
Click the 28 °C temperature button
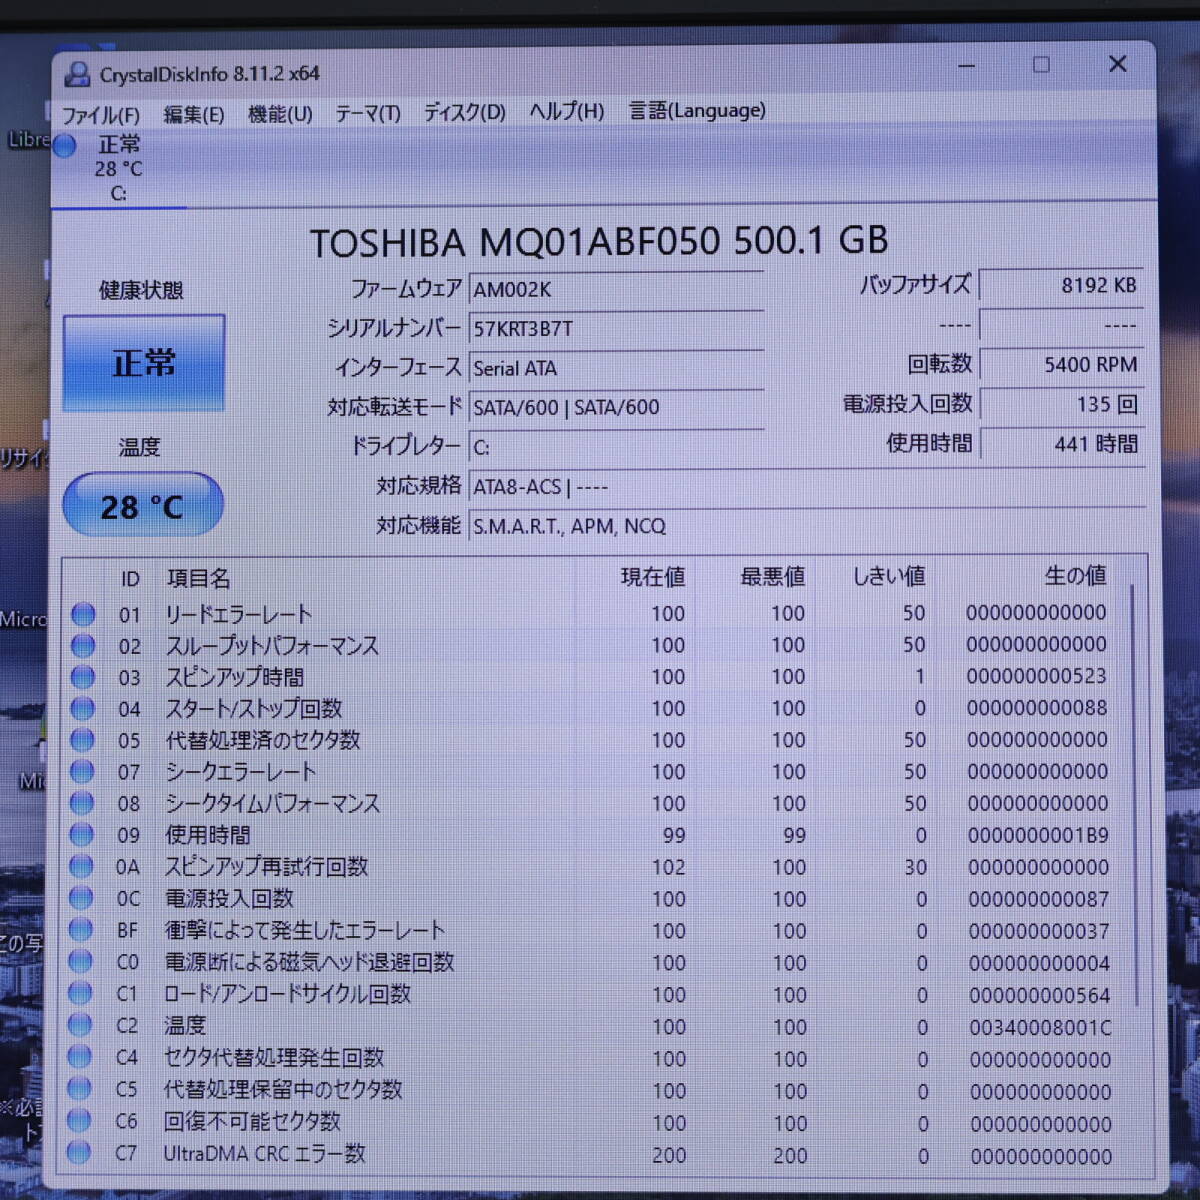coord(143,506)
